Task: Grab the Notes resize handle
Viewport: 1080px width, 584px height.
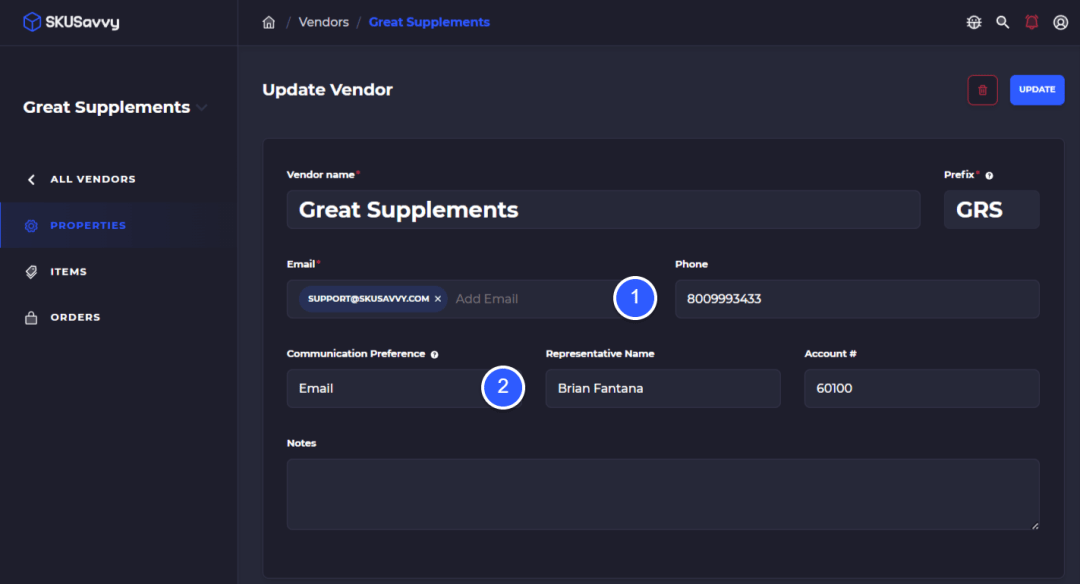Action: 1035,525
